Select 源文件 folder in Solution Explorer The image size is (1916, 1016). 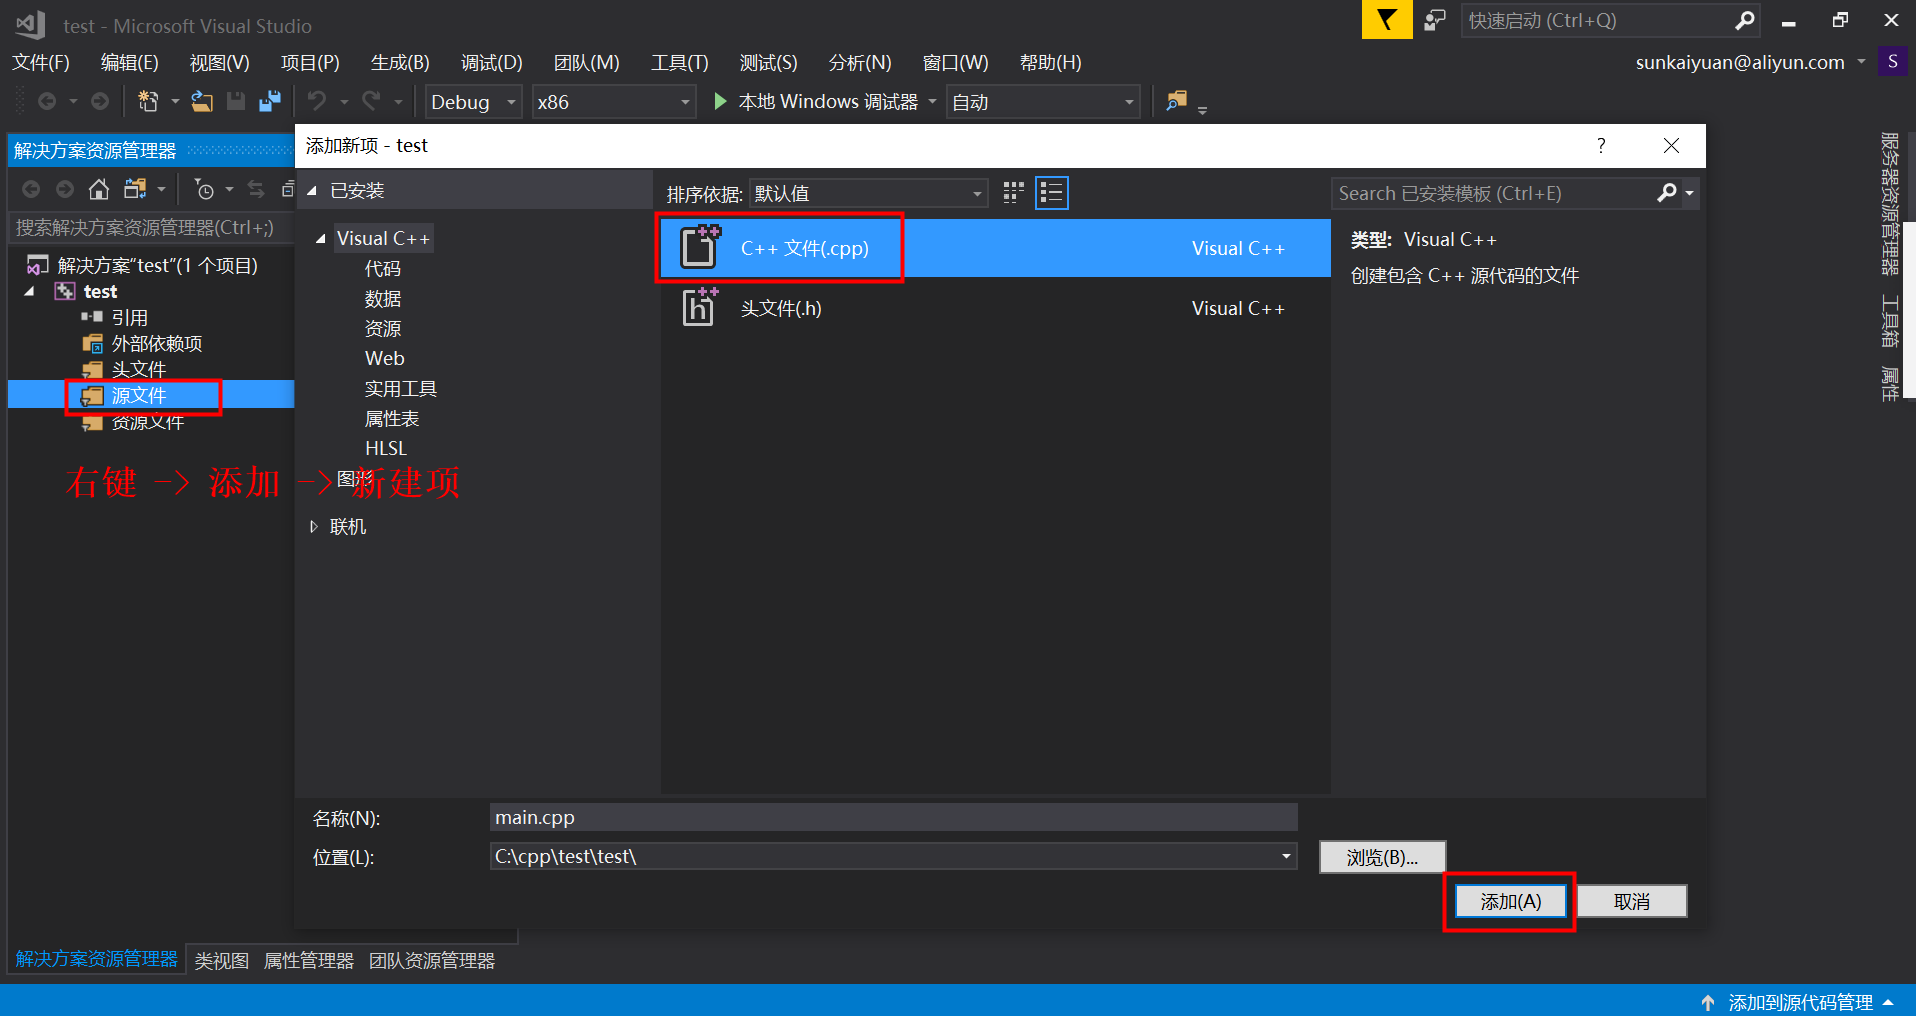[x=139, y=395]
